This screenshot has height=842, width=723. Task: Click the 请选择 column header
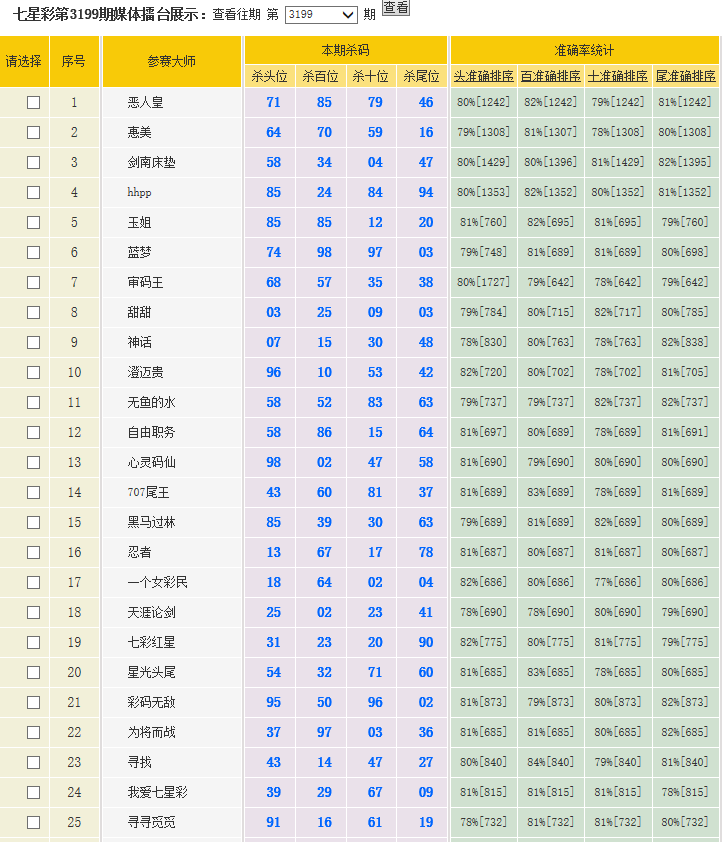[24, 61]
